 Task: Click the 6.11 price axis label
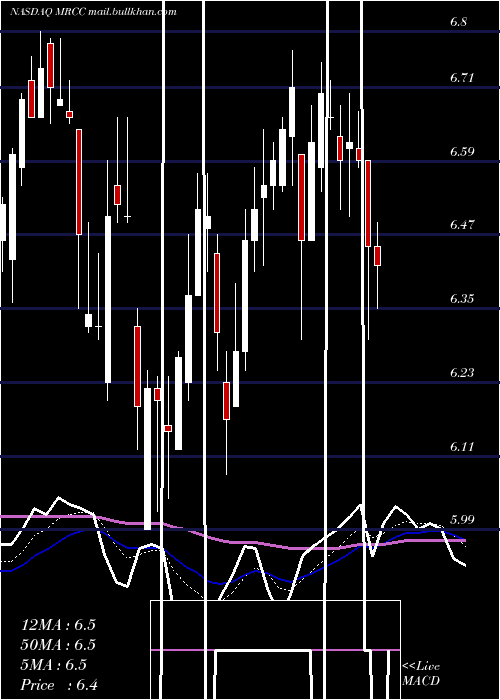coord(461,446)
